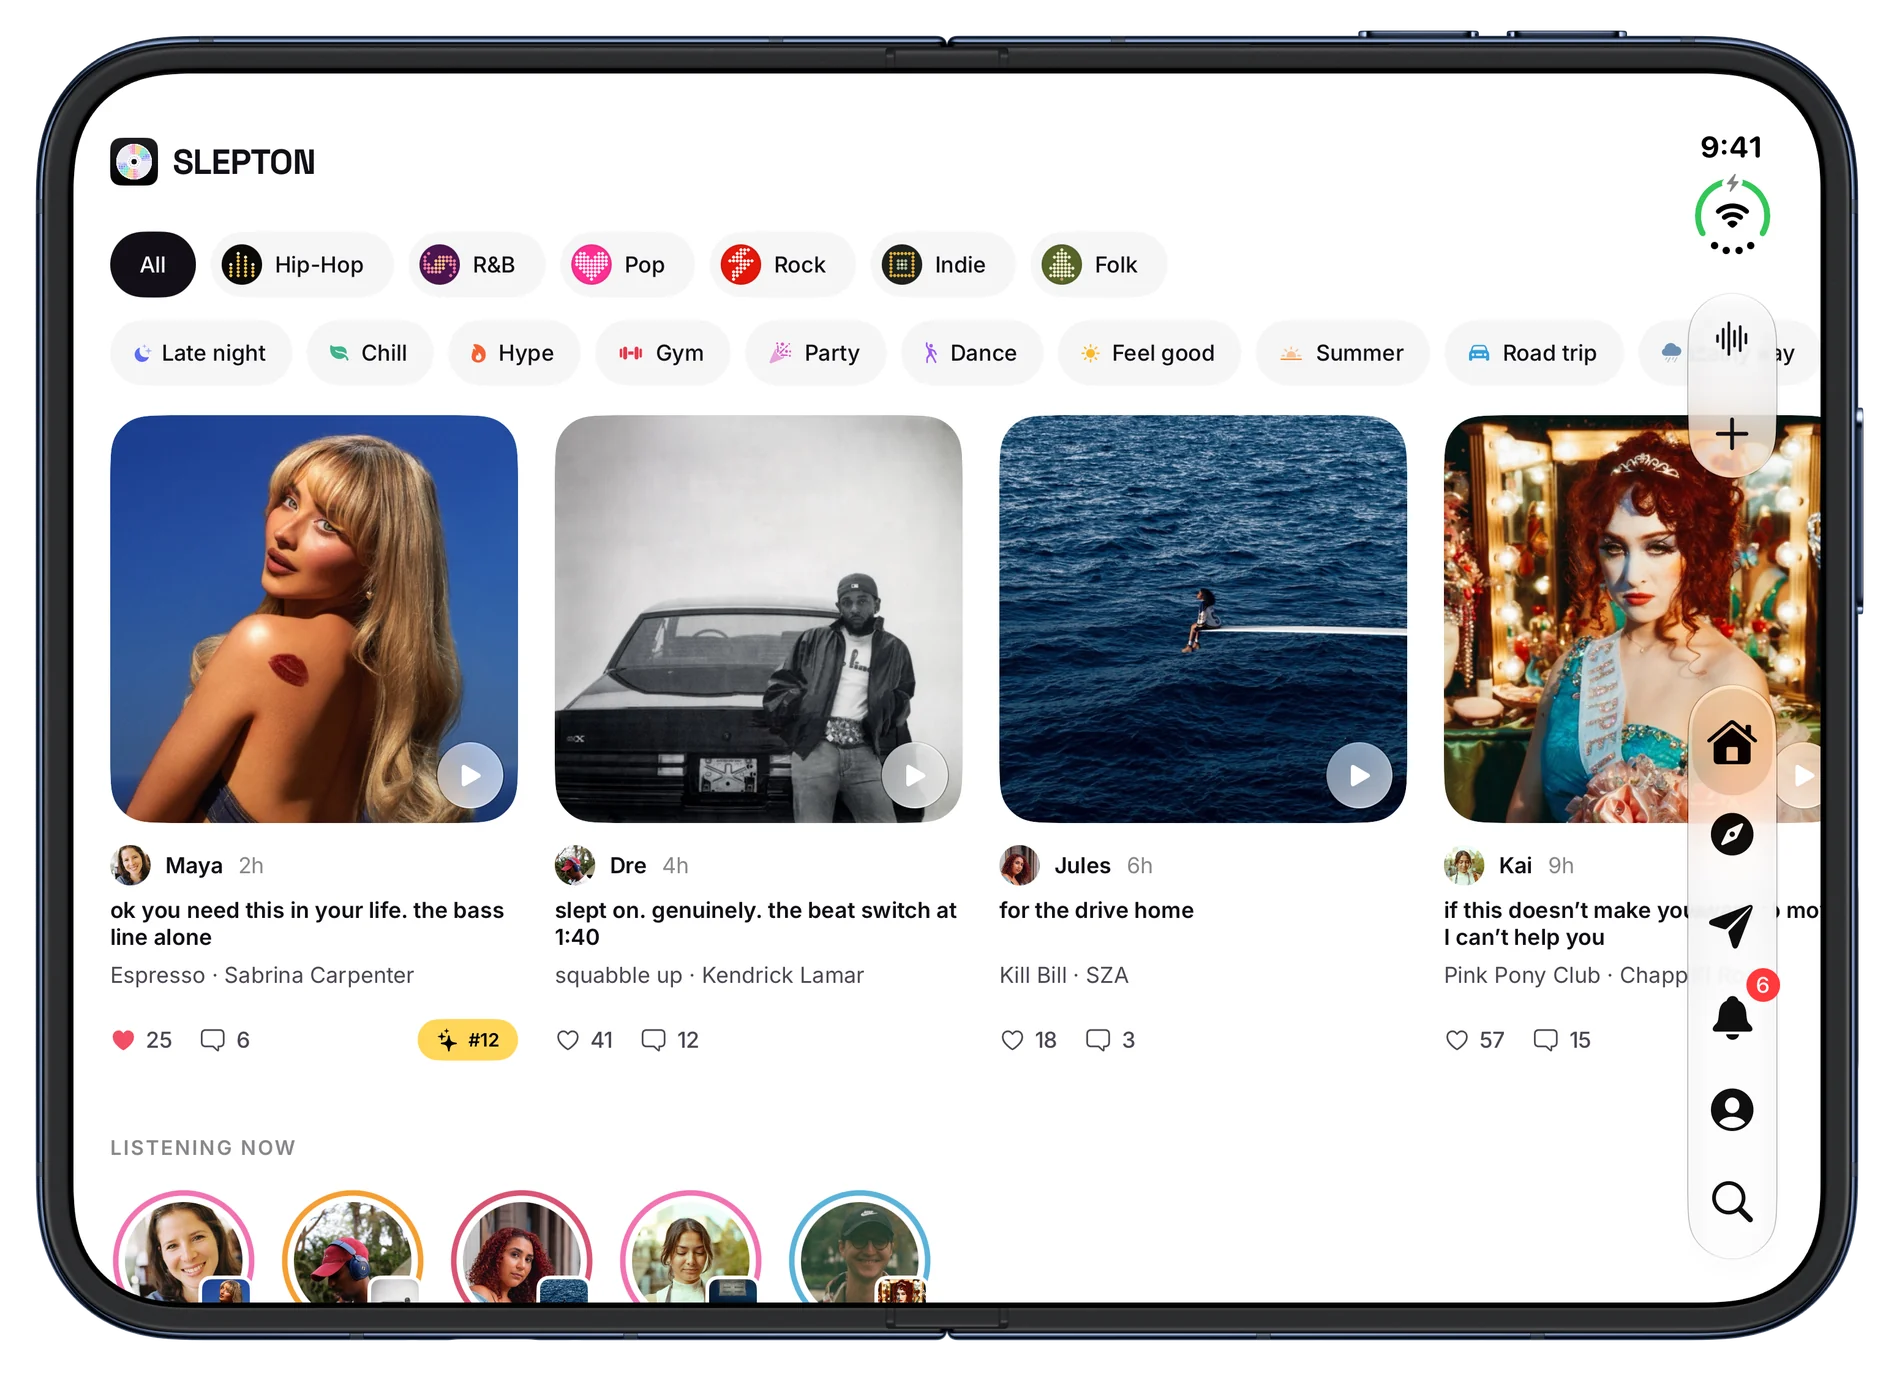Image resolution: width=1894 pixels, height=1376 pixels.
Task: Open comments on Maya's post
Action: pos(224,1040)
